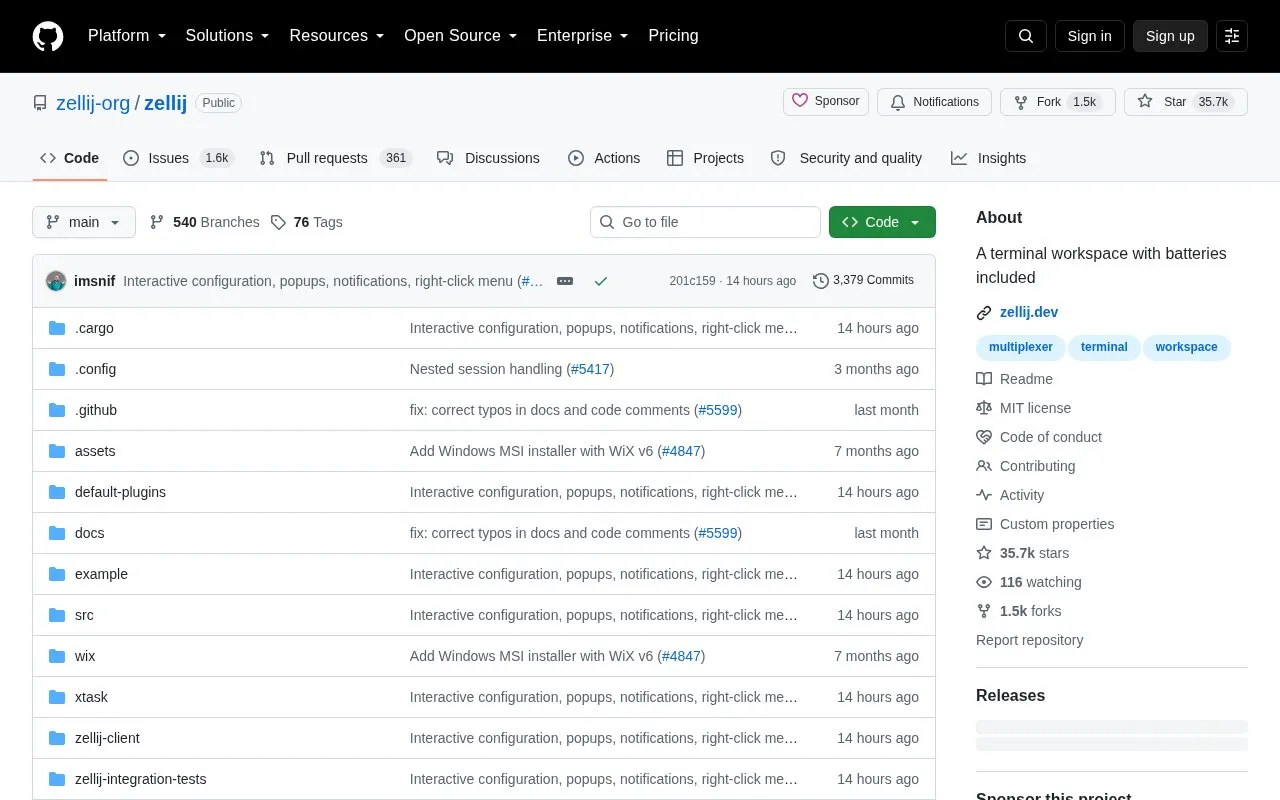Click the Custom properties icon

click(x=984, y=524)
